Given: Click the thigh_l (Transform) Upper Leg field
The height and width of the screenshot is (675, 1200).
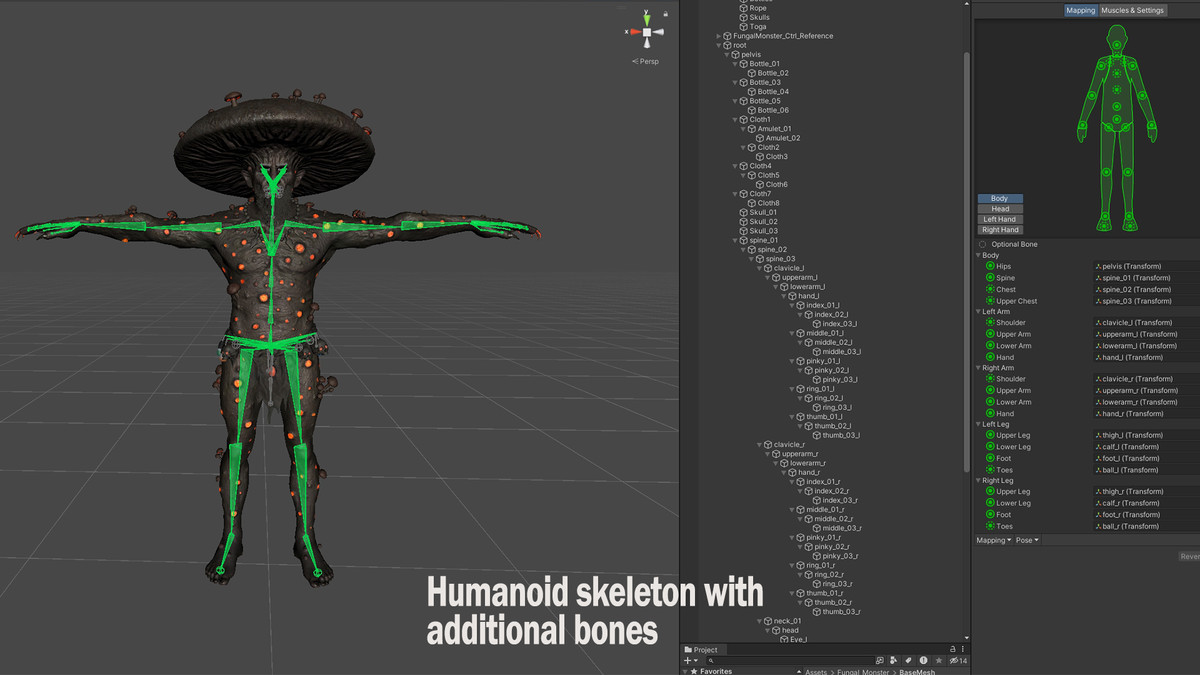Looking at the screenshot, I should 1147,435.
